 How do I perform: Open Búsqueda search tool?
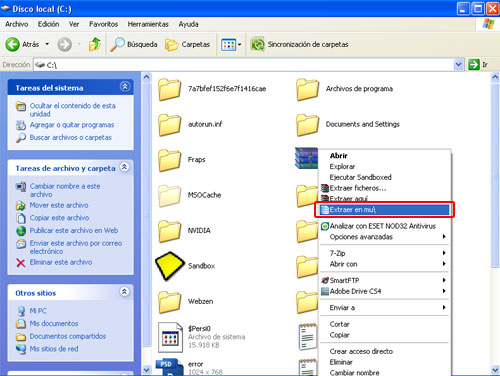pyautogui.click(x=134, y=44)
